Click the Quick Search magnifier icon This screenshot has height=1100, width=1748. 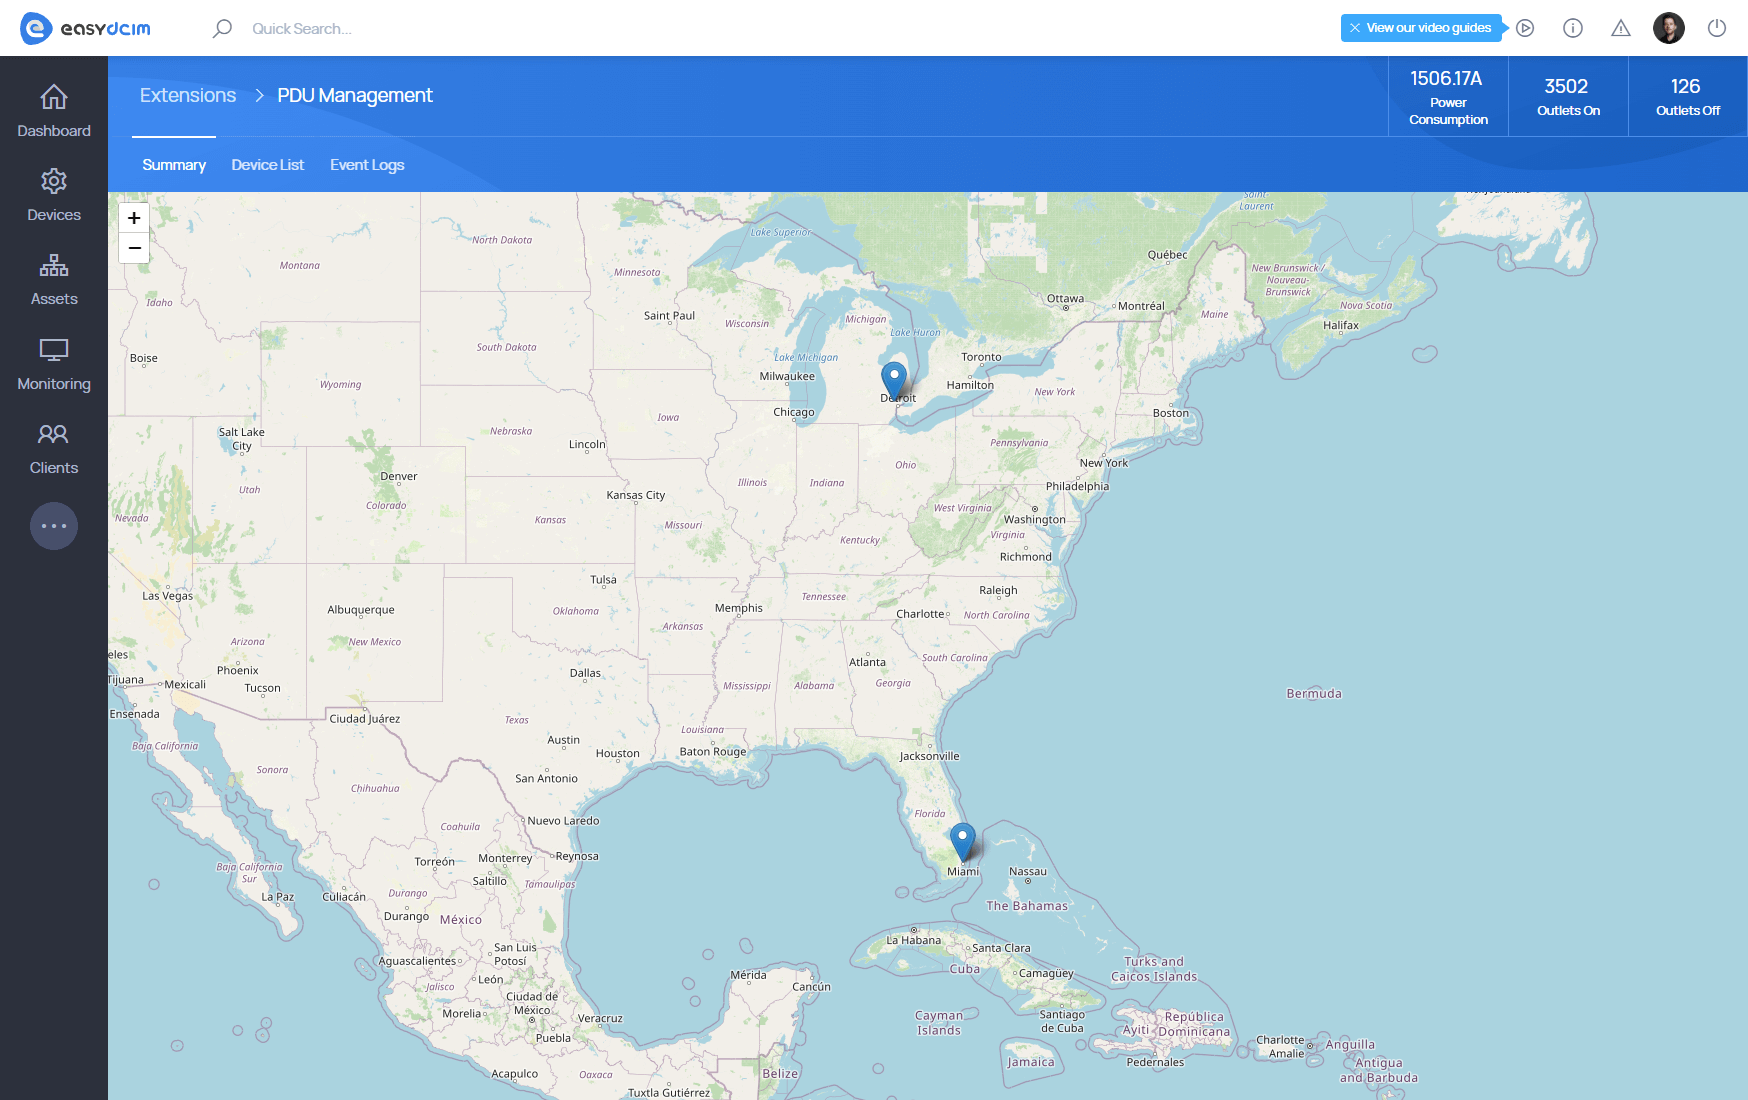(x=222, y=28)
